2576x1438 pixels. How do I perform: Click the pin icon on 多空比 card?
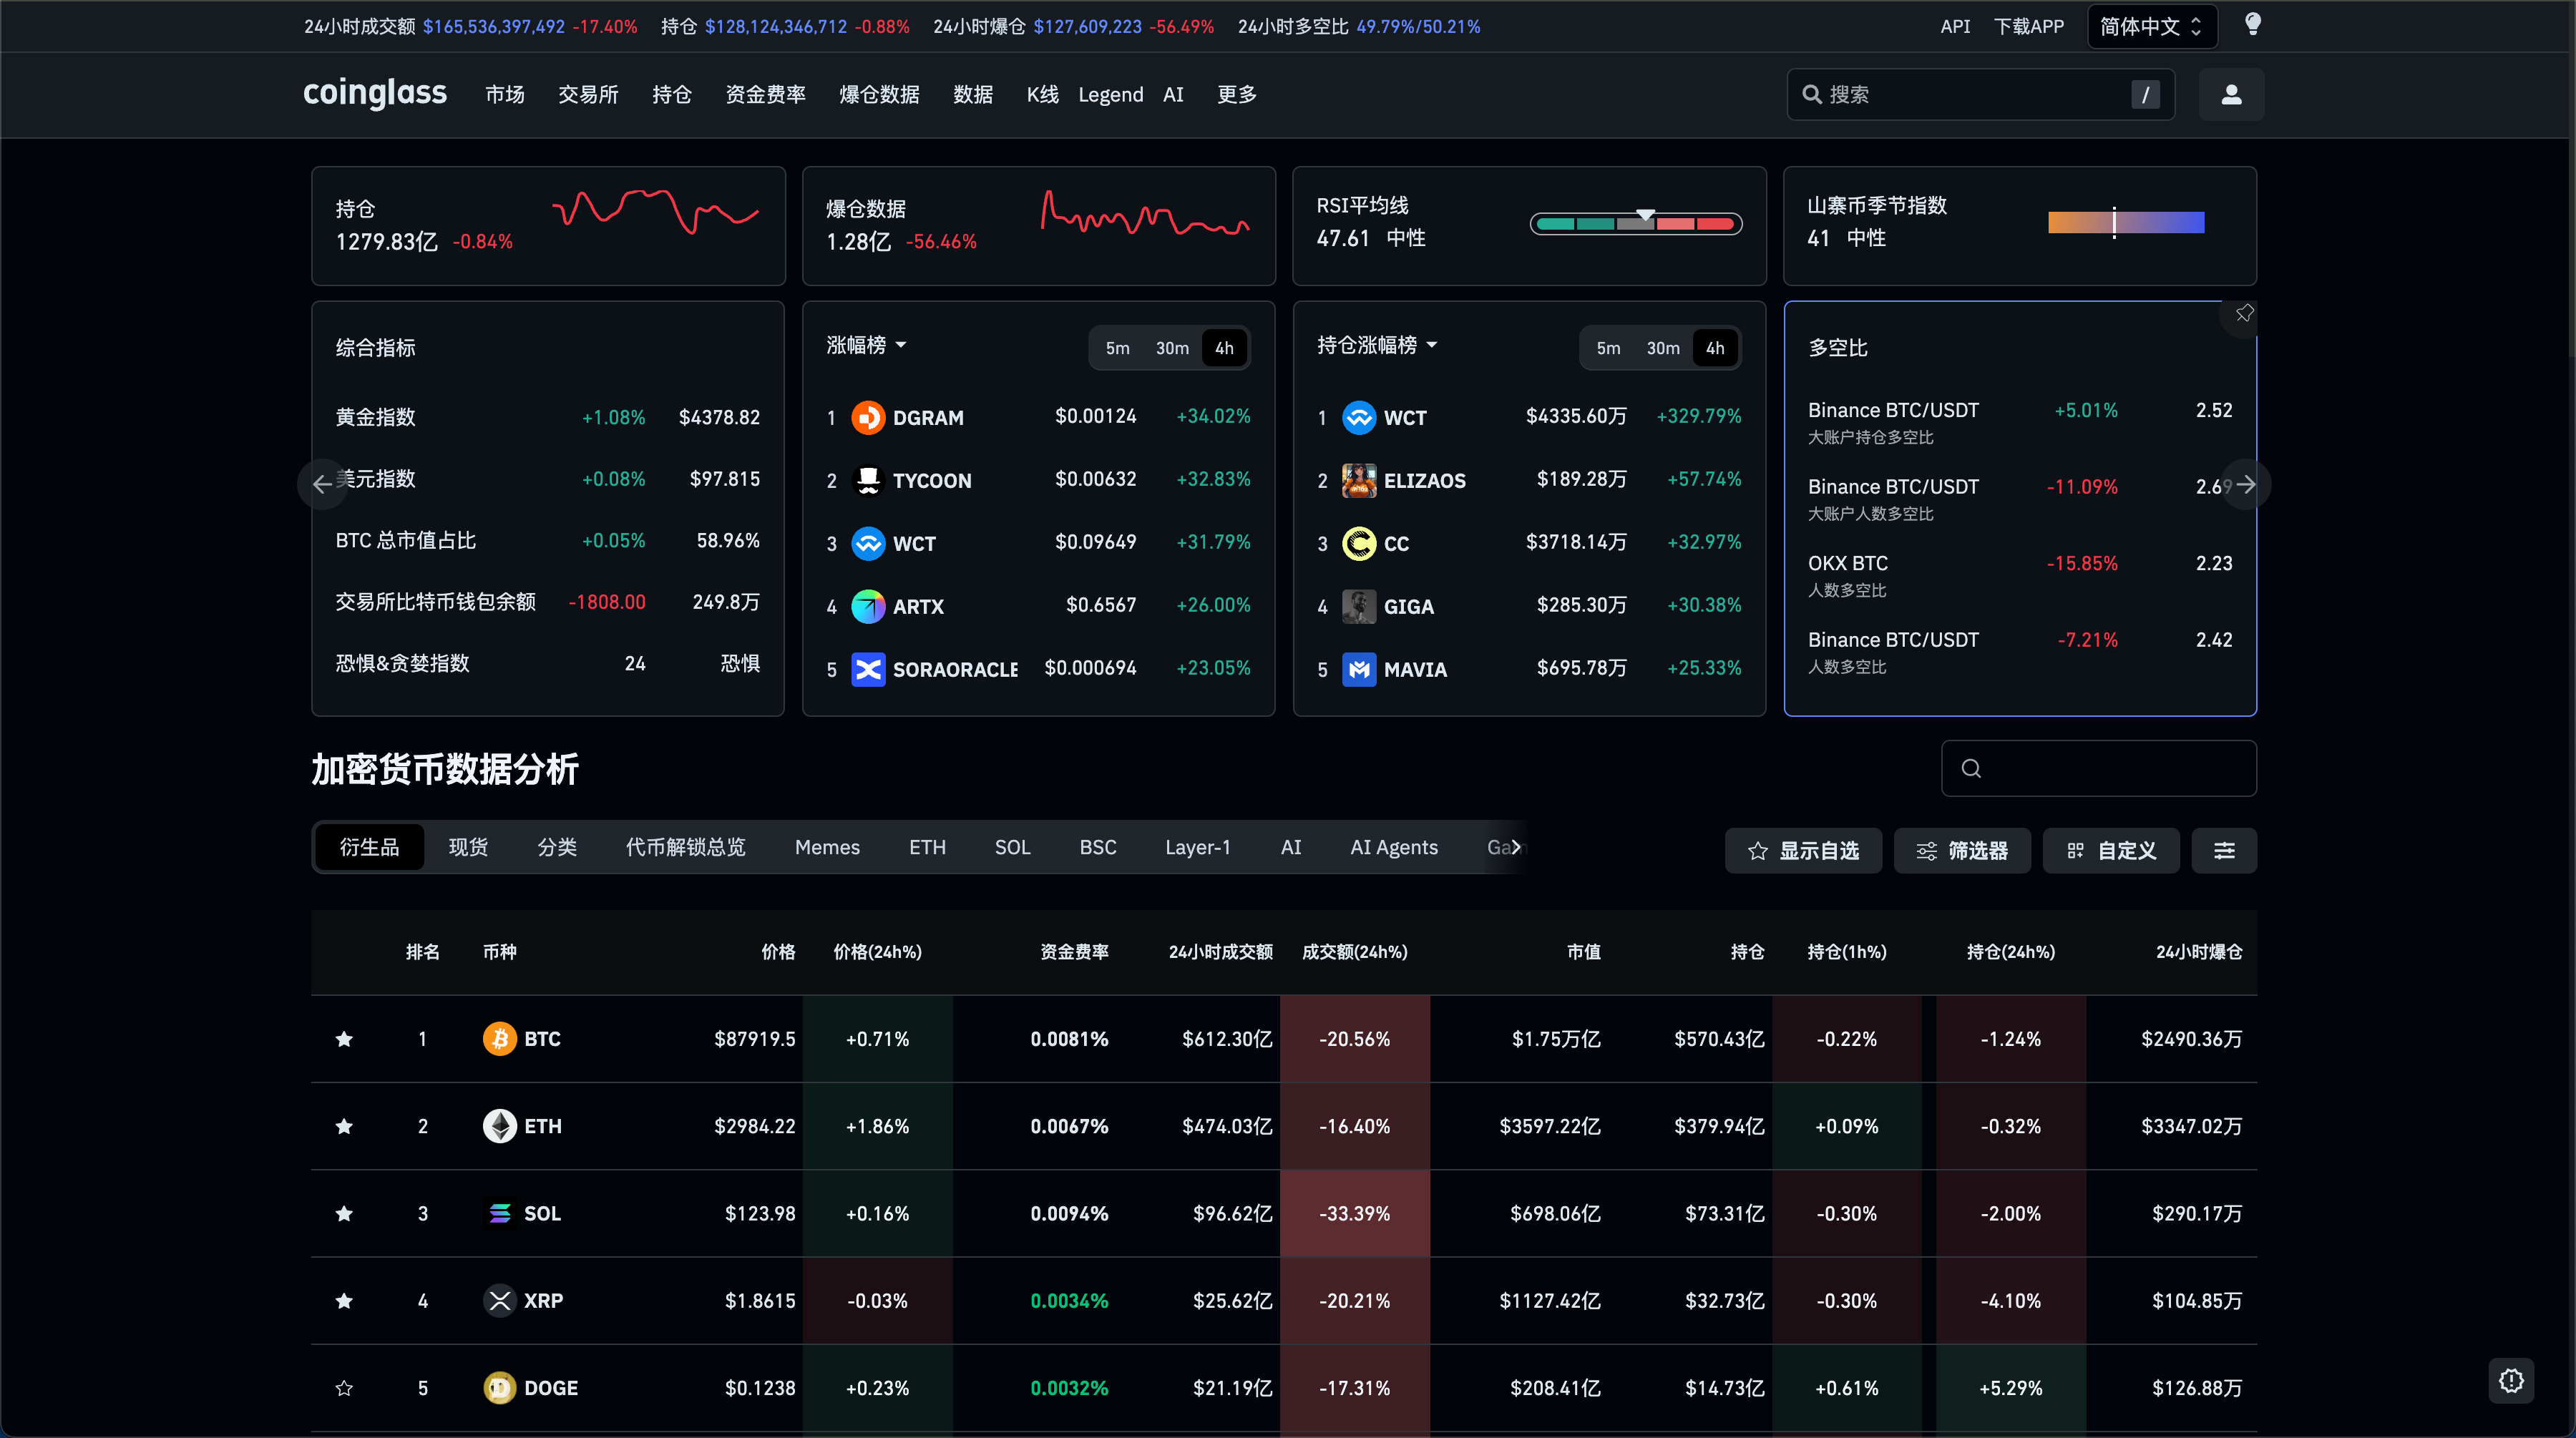pyautogui.click(x=2244, y=314)
